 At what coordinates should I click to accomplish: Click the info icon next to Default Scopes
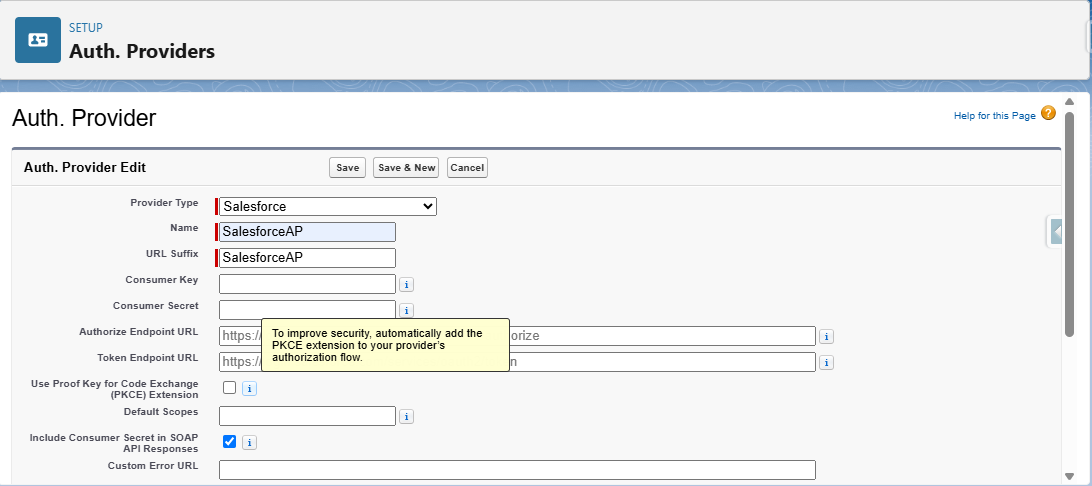click(406, 416)
